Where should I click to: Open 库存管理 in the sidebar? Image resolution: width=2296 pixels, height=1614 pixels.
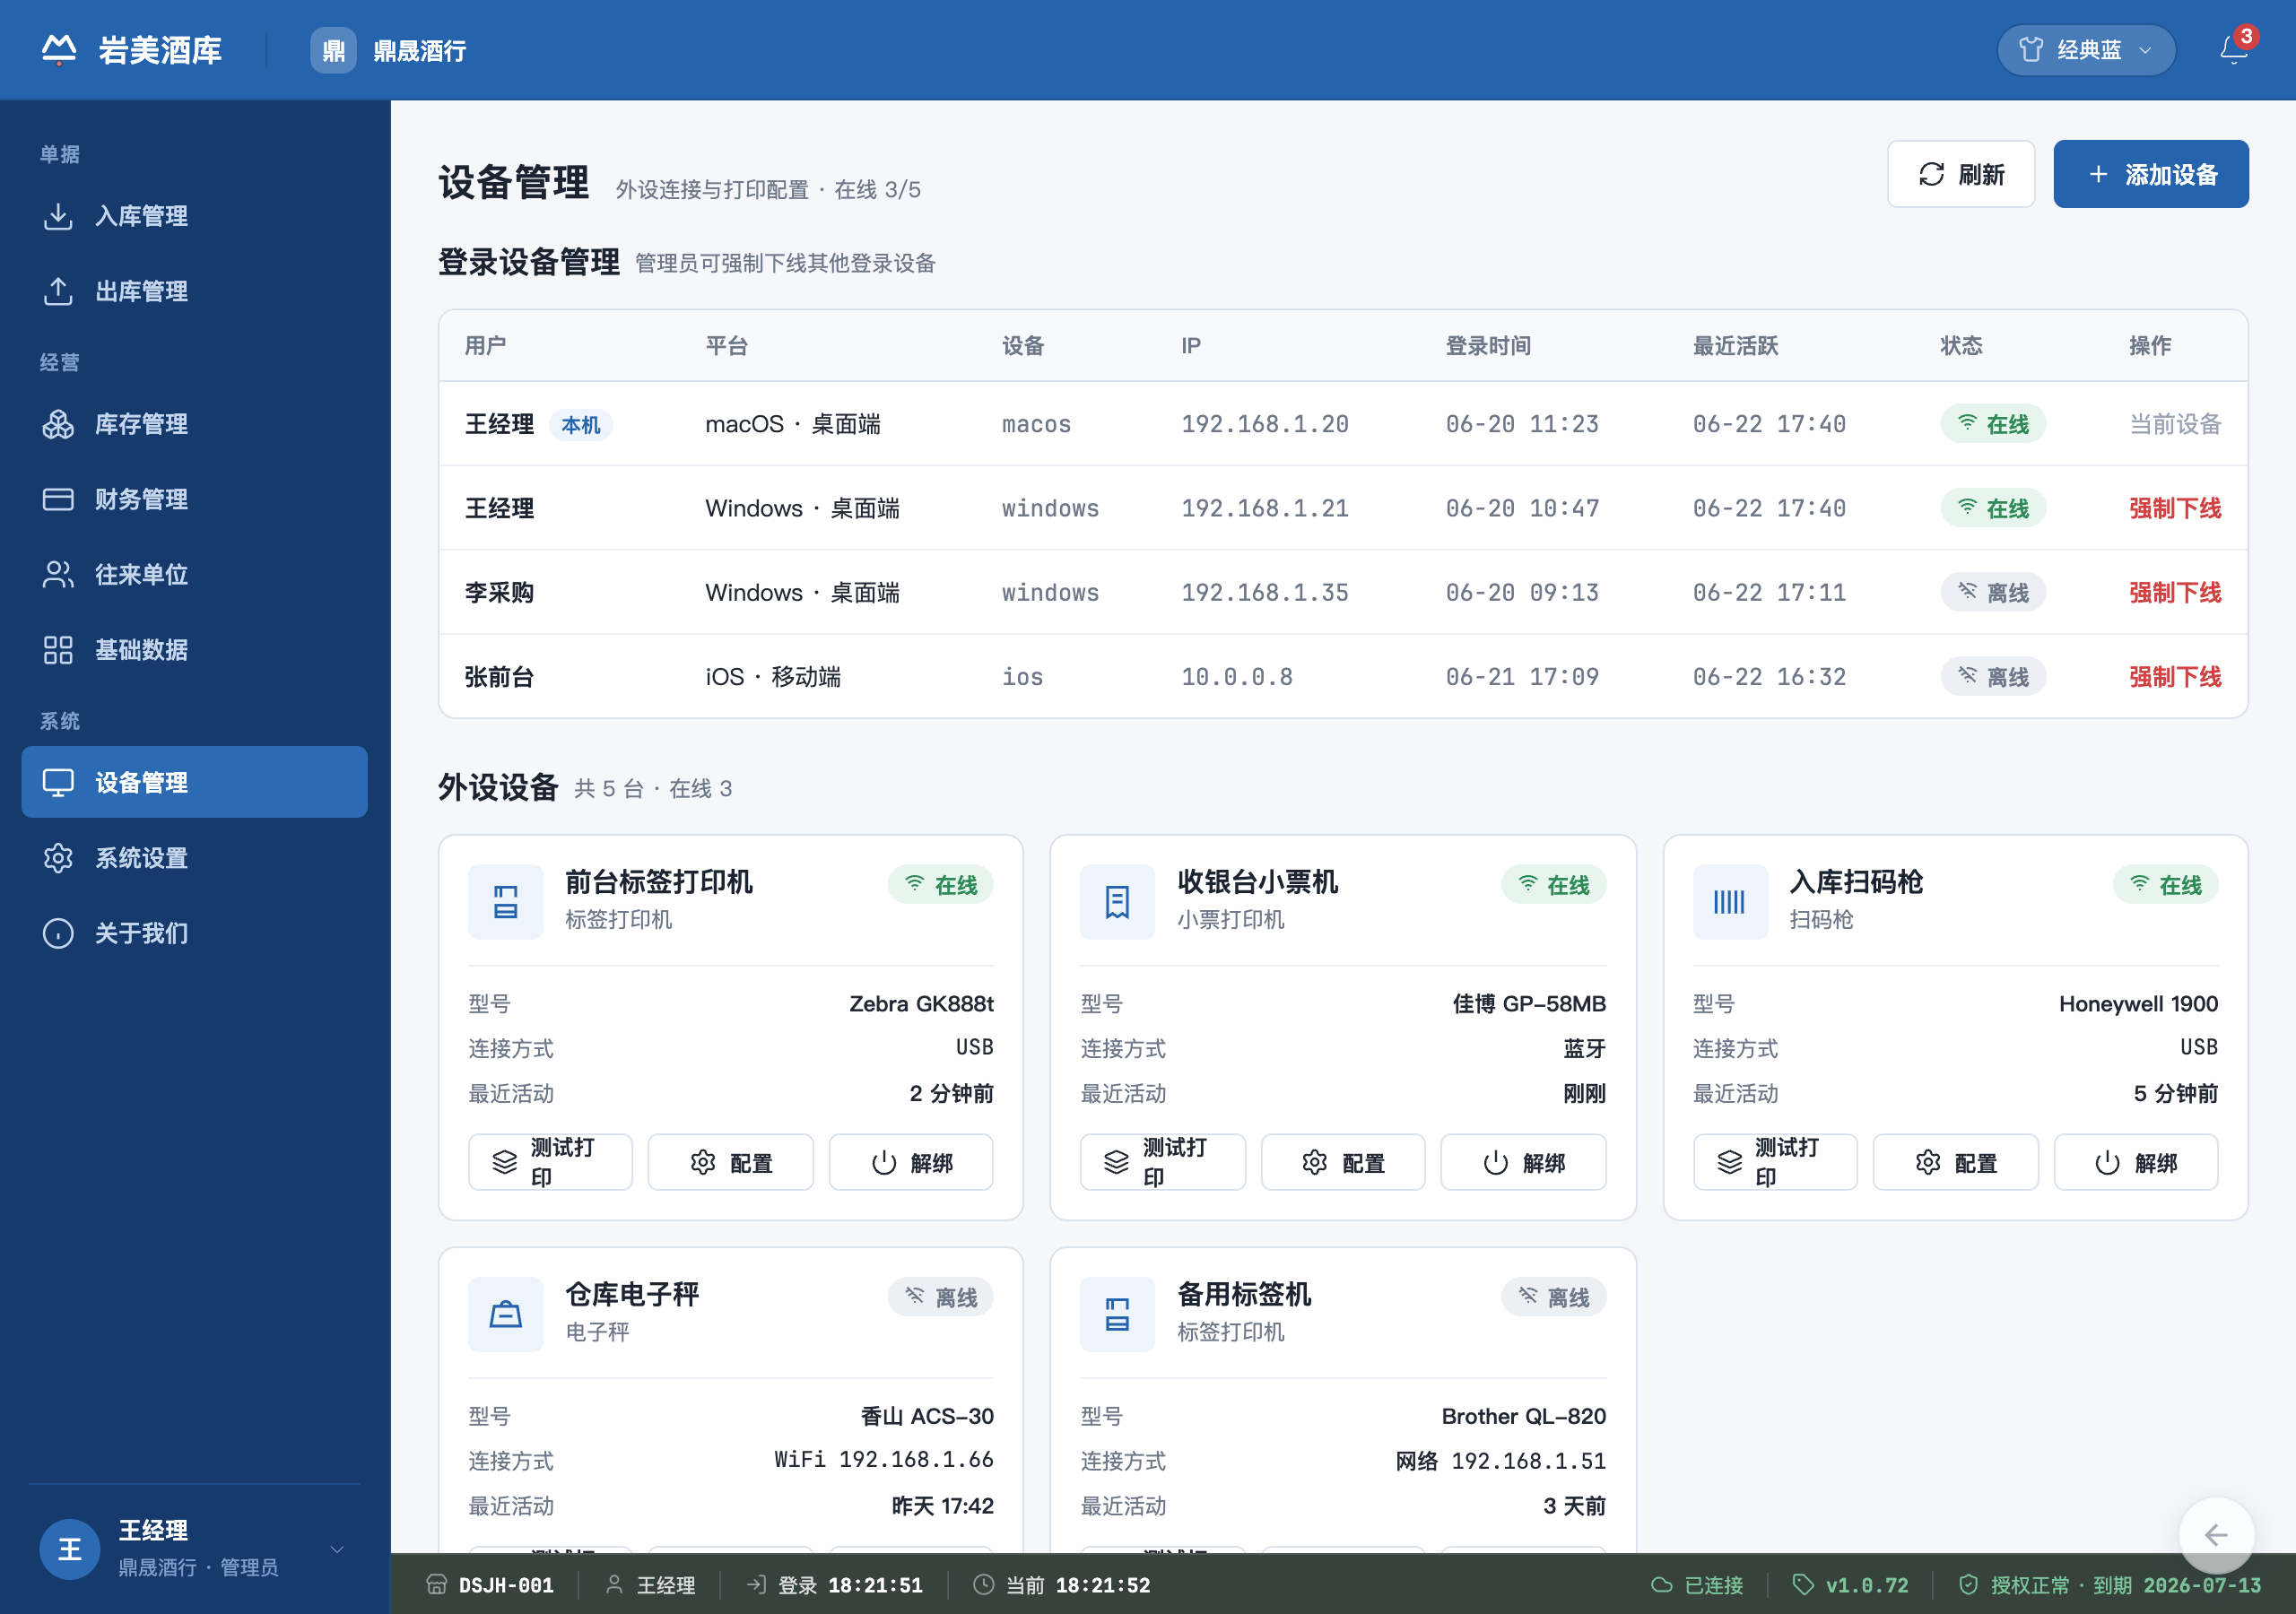point(194,424)
